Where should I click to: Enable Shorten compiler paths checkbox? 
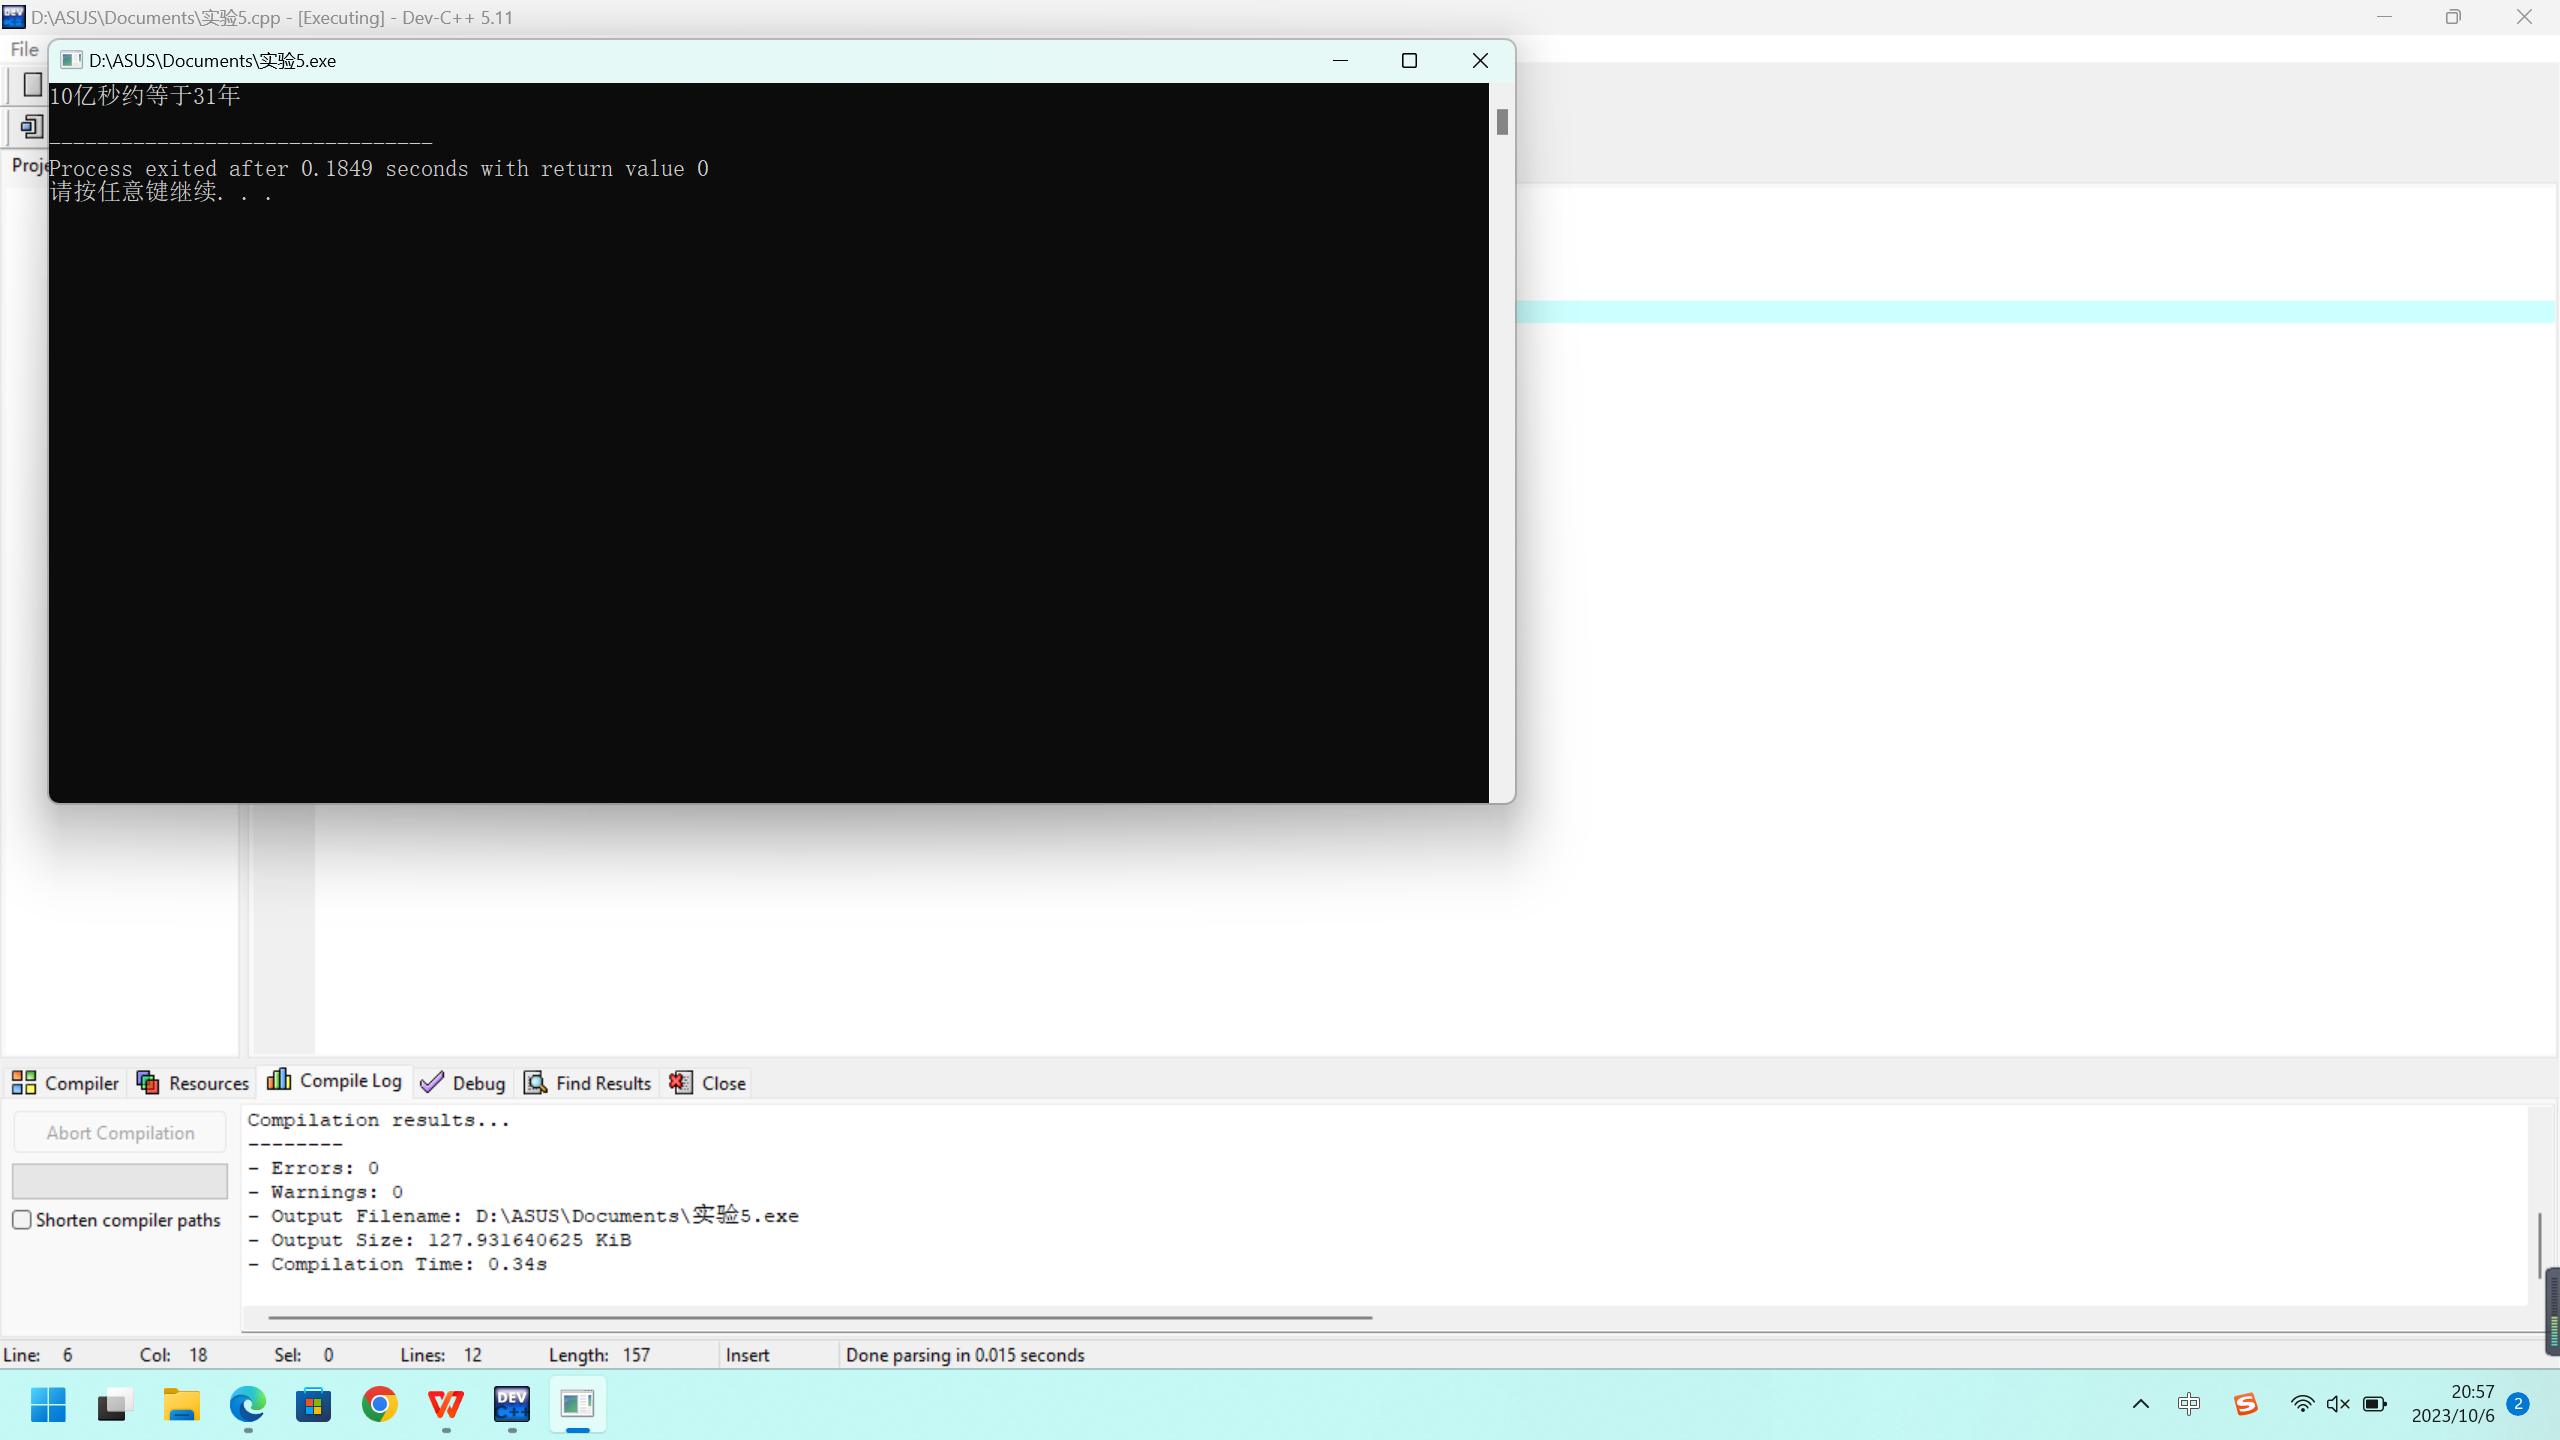click(22, 1220)
